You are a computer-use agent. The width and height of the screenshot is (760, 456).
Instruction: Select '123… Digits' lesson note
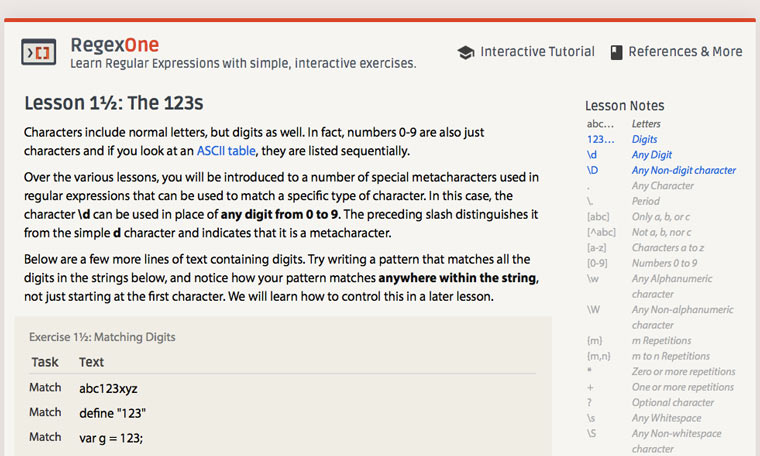645,140
